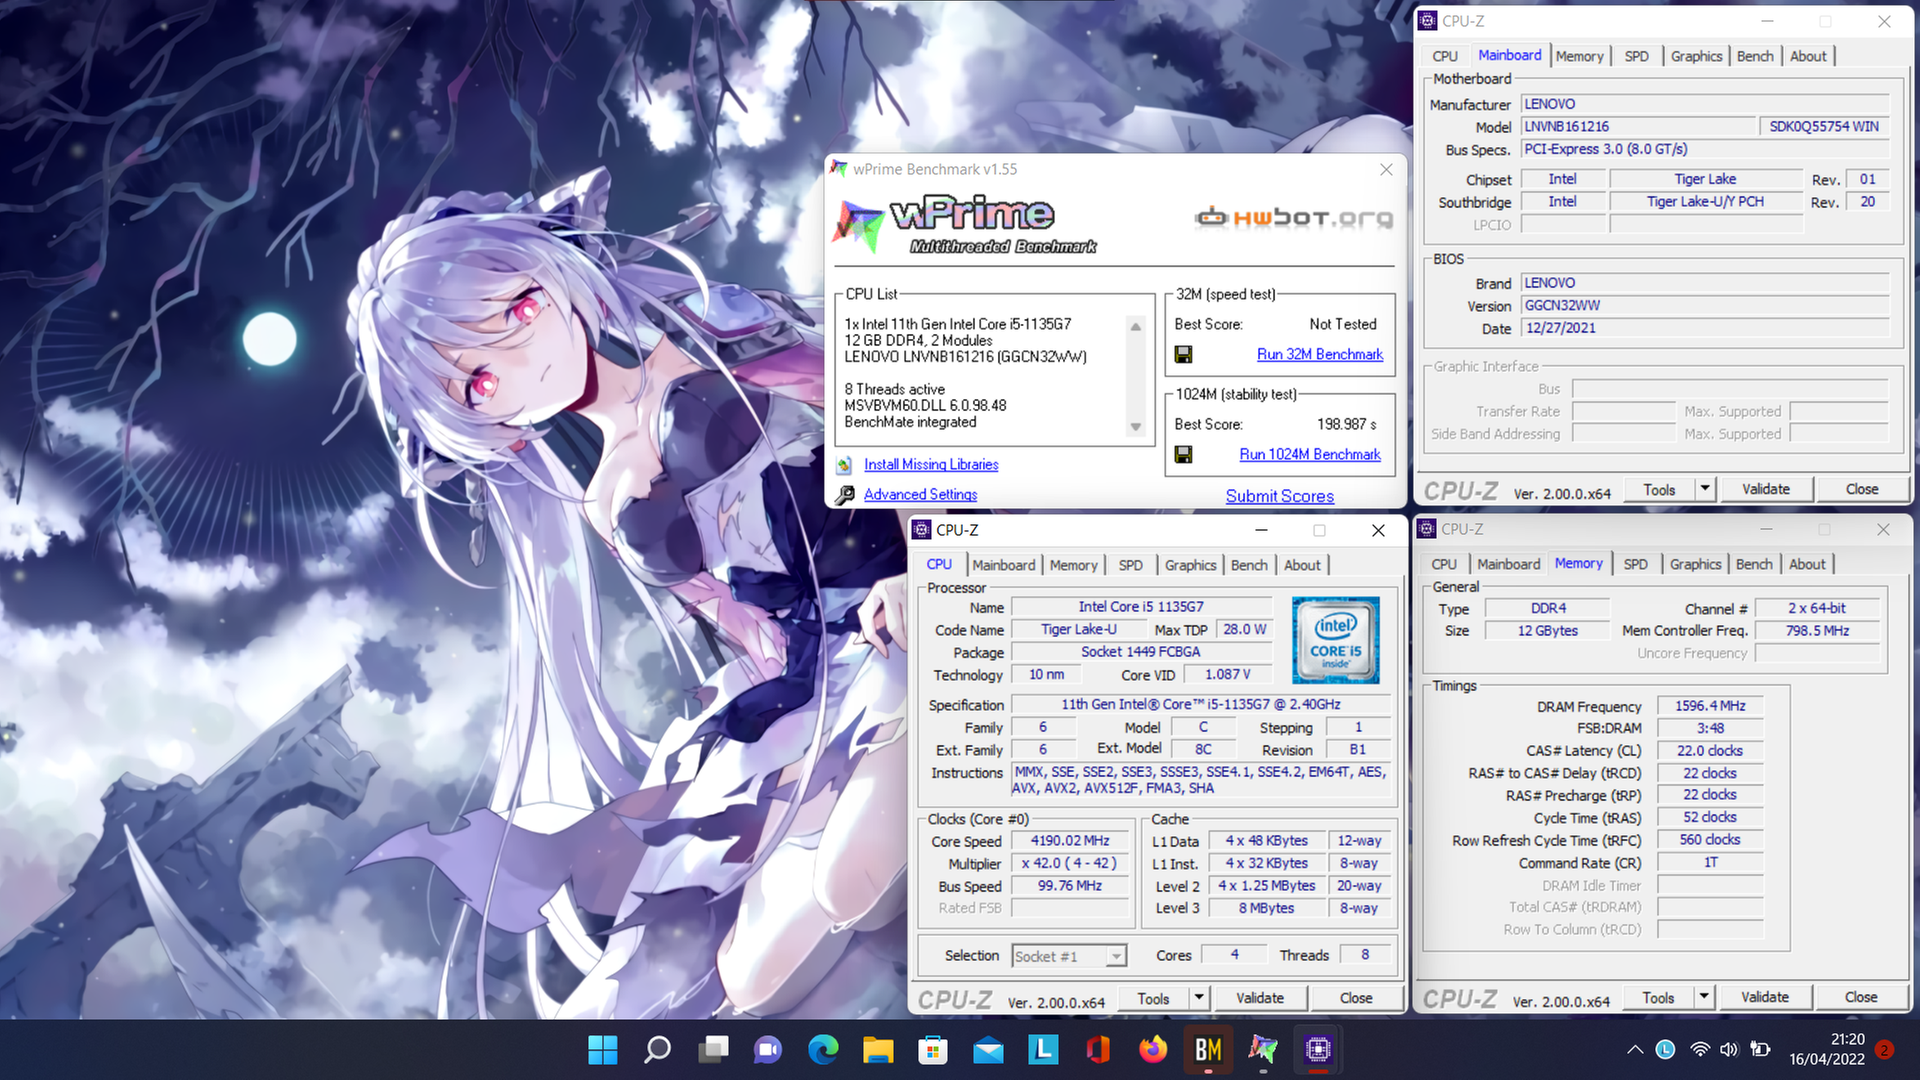Launch Microsoft Edge from taskbar
This screenshot has height=1080, width=1920.
point(823,1049)
